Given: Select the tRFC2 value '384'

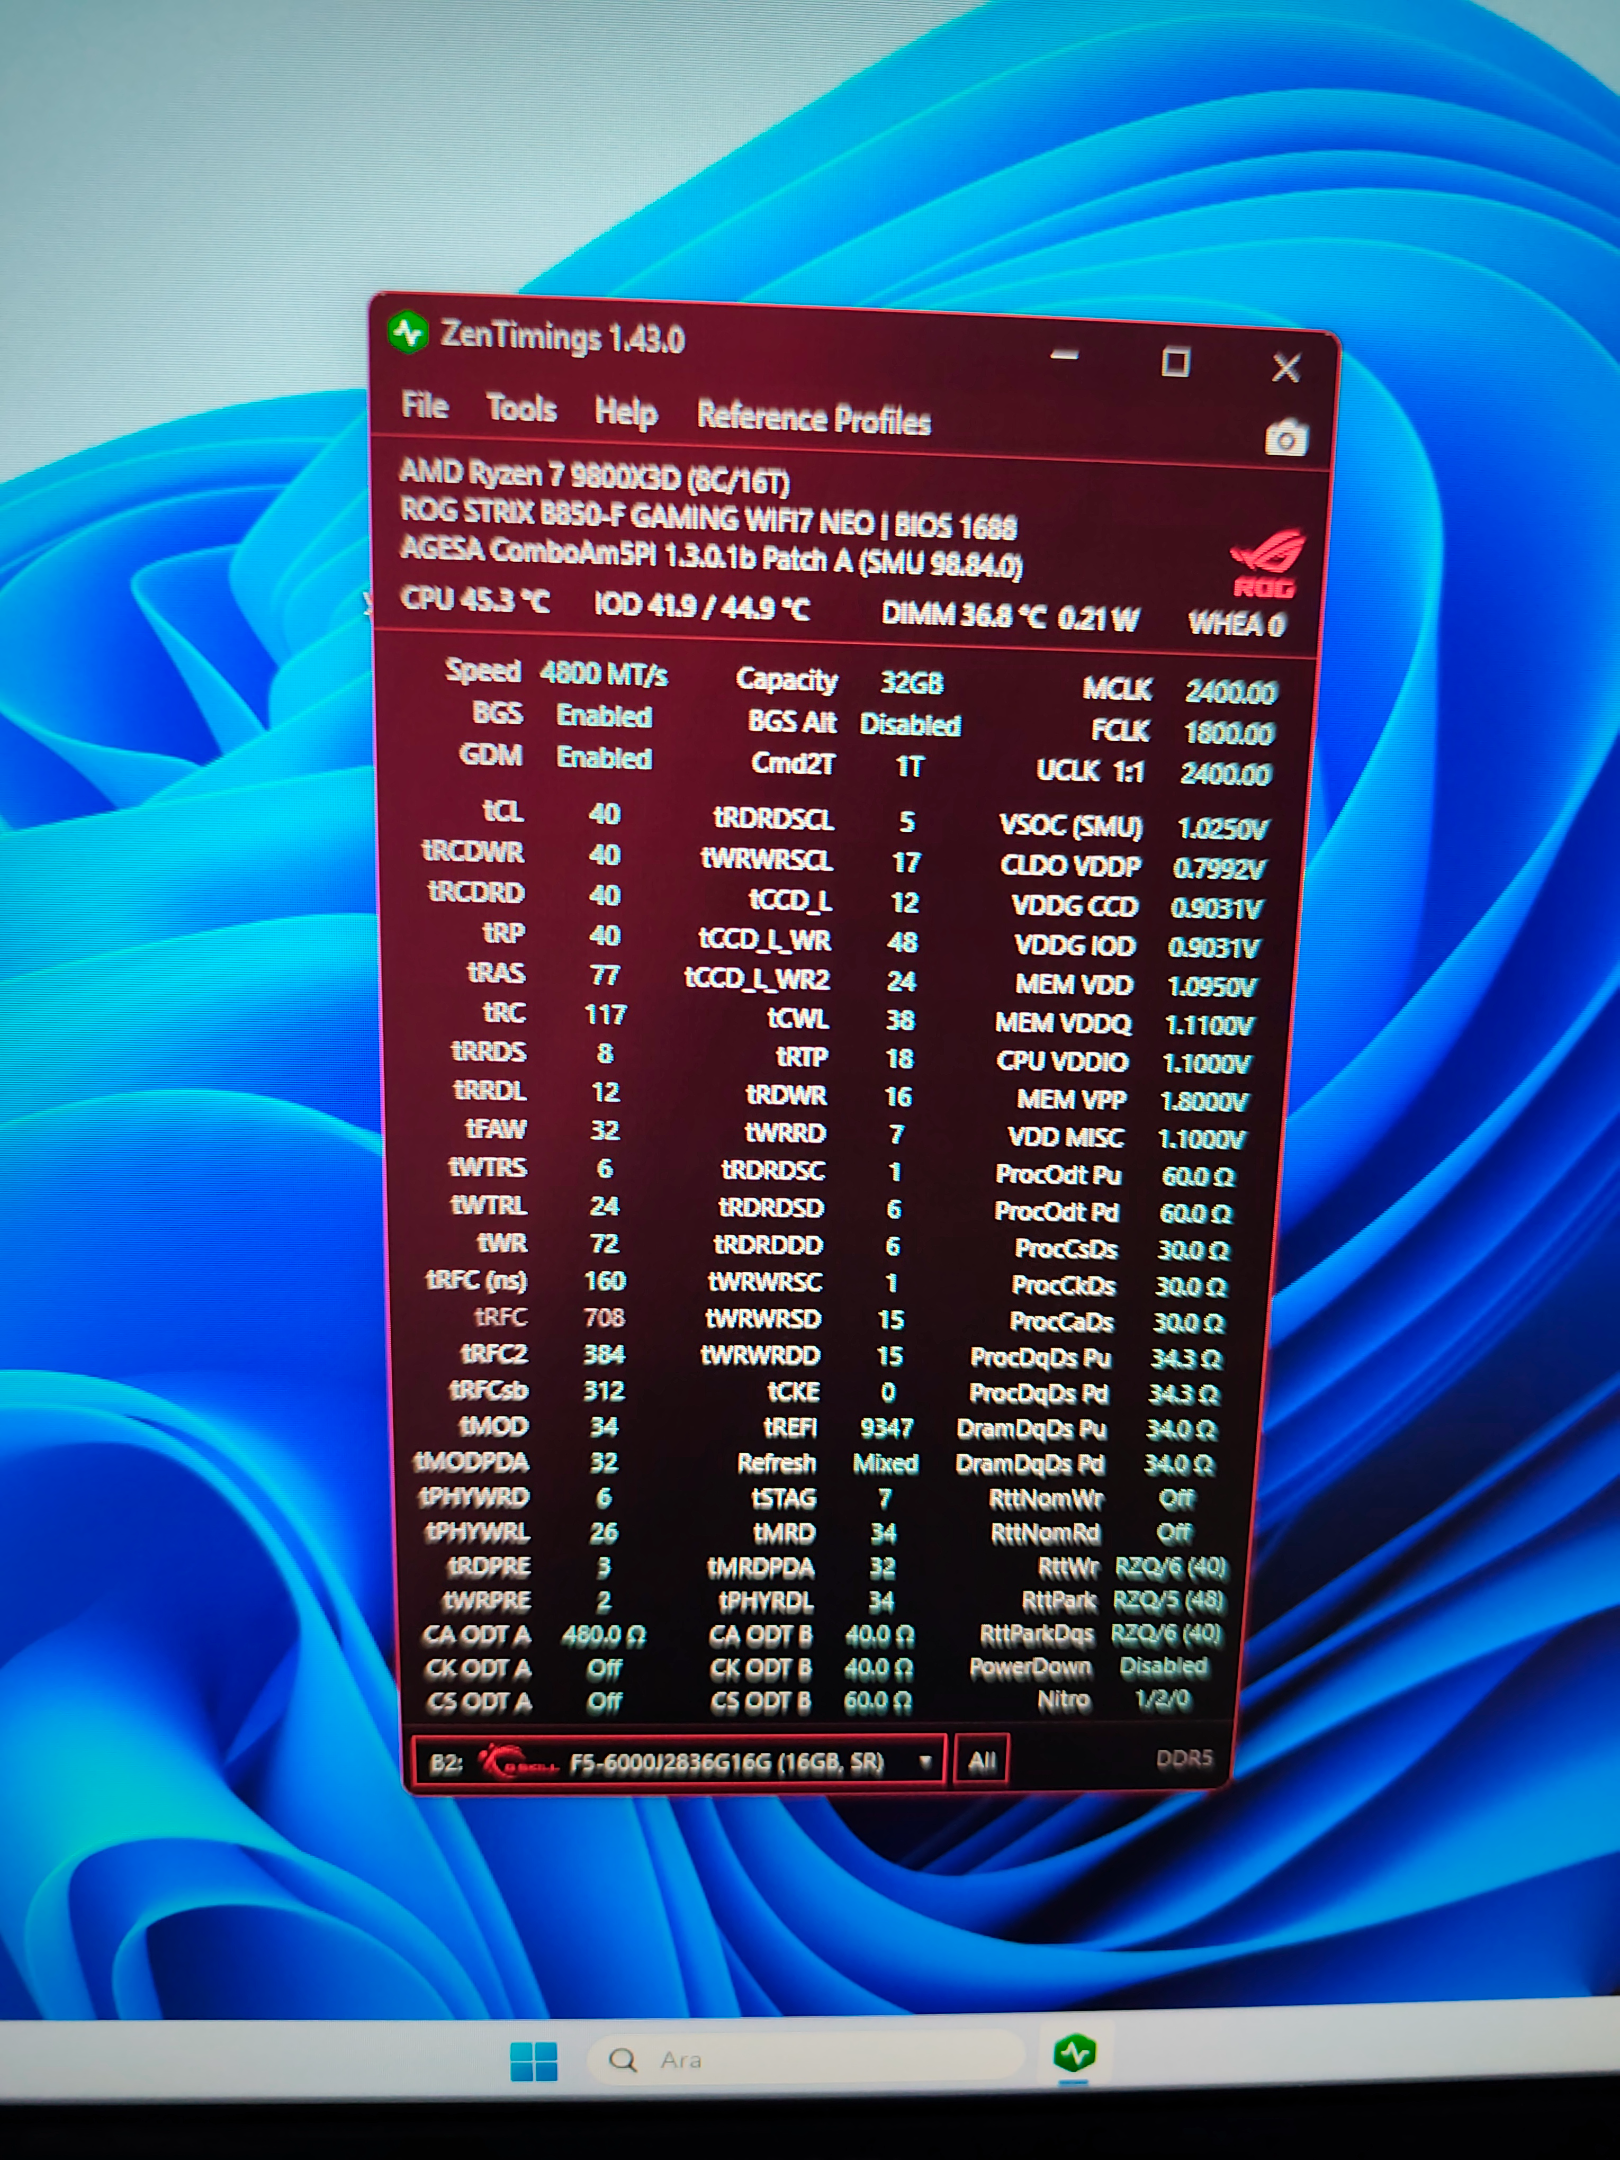Looking at the screenshot, I should (x=604, y=1354).
